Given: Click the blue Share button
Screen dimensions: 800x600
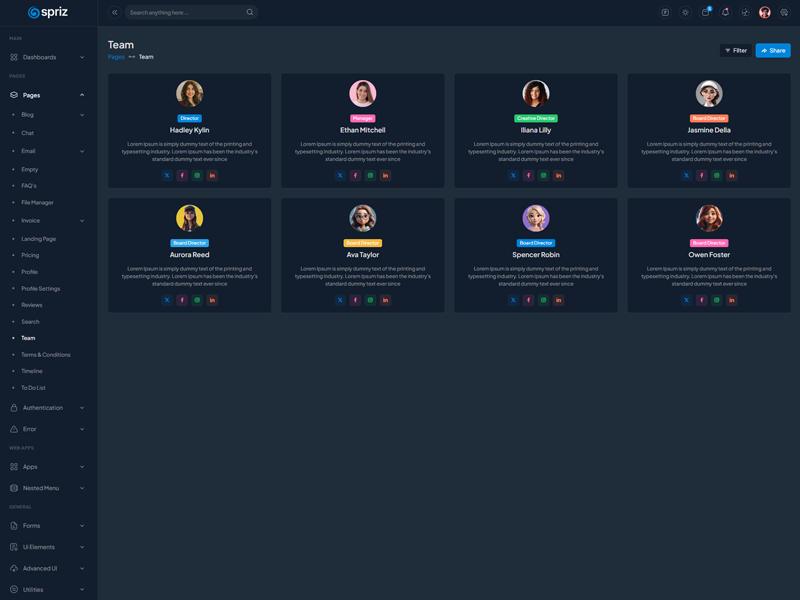Looking at the screenshot, I should 773,50.
